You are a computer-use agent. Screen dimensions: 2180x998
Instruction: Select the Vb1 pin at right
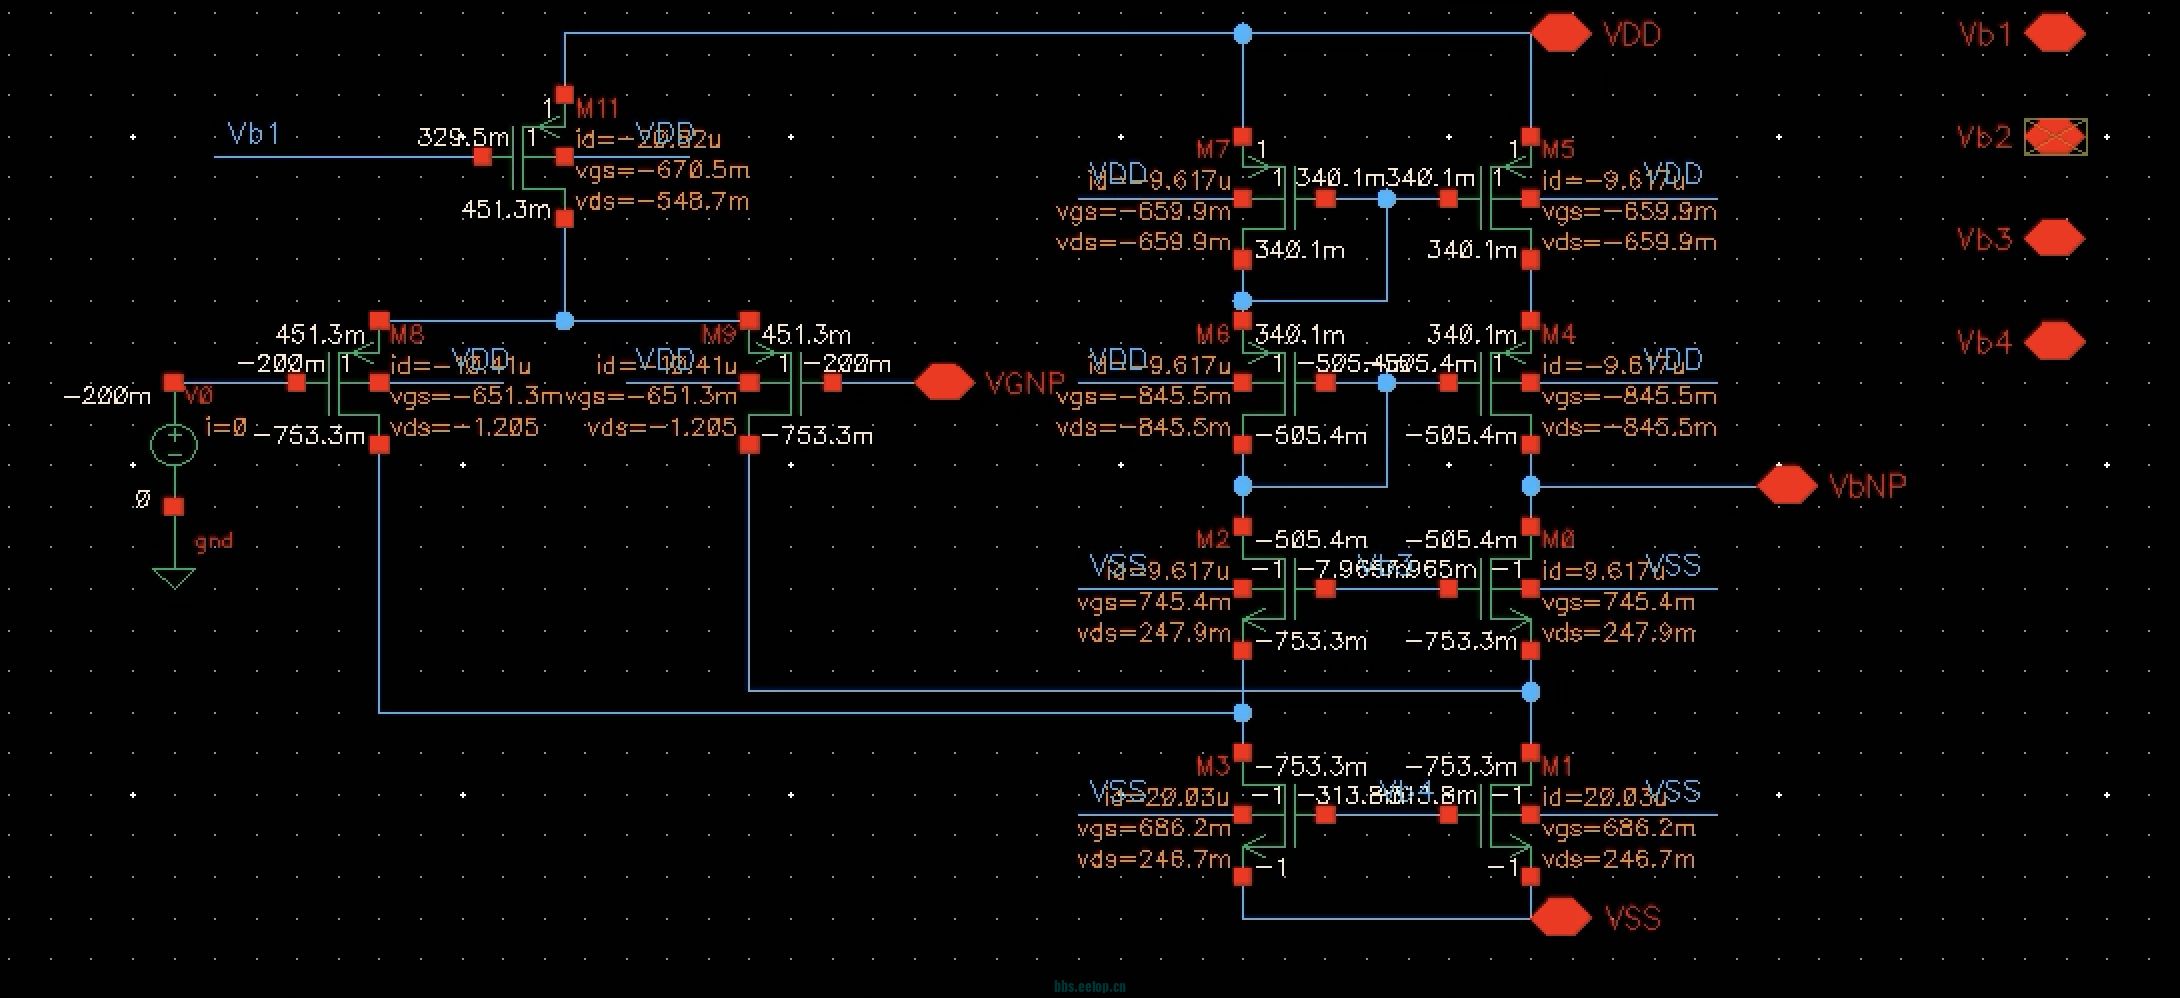coord(2055,34)
